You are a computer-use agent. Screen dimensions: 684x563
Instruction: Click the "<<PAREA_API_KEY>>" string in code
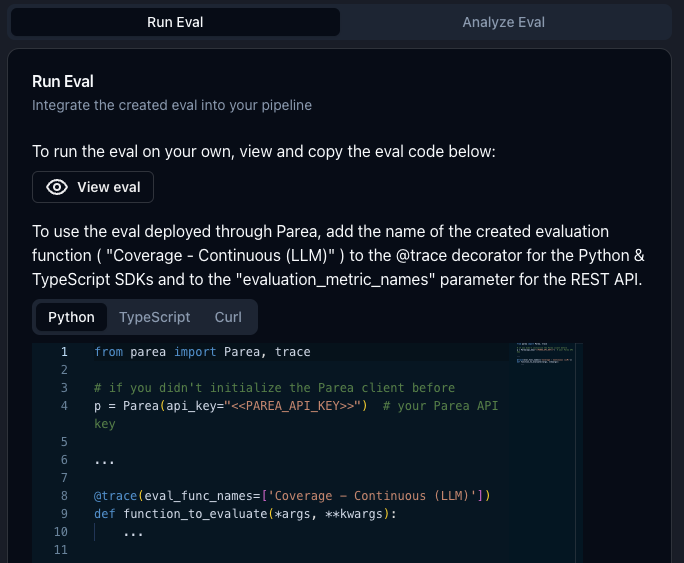[292, 406]
